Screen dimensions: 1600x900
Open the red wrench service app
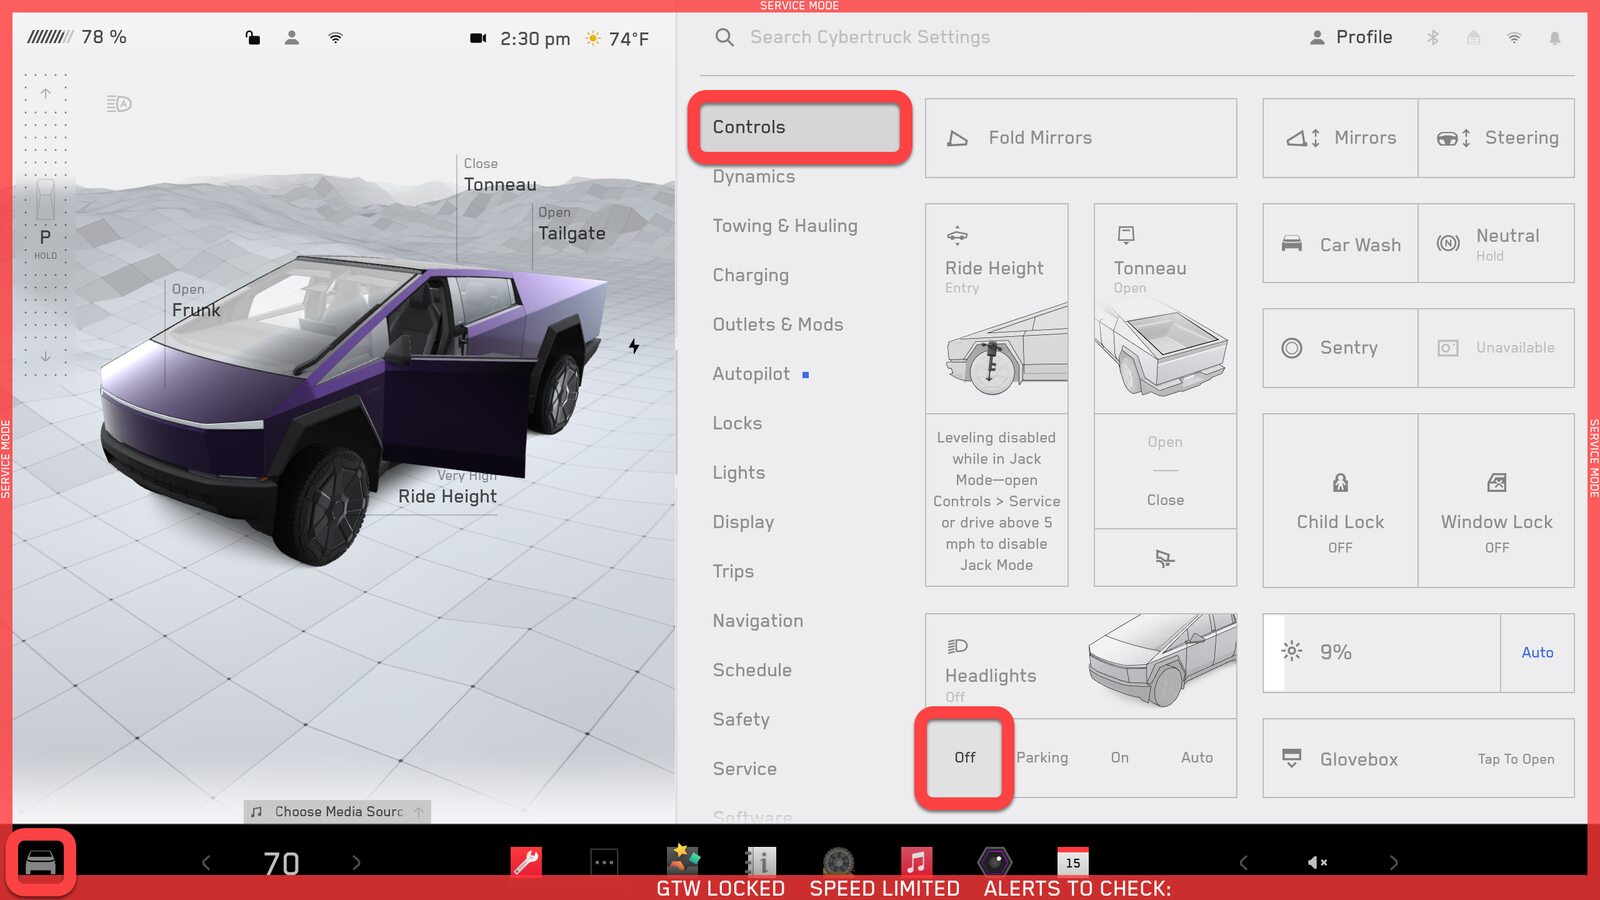point(526,862)
